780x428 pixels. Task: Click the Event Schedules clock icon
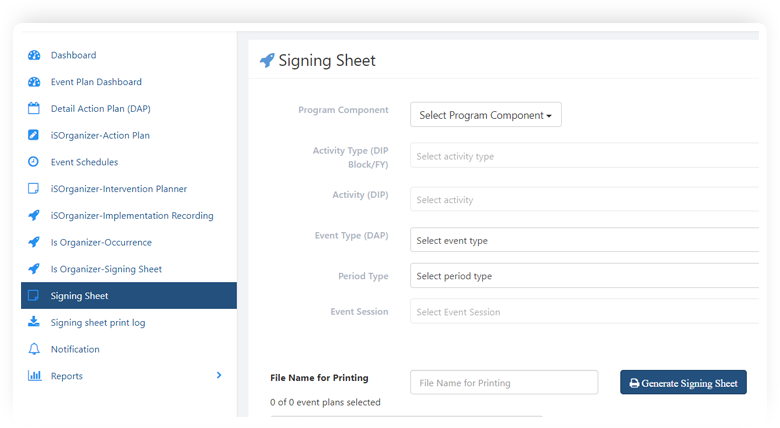[x=33, y=162]
